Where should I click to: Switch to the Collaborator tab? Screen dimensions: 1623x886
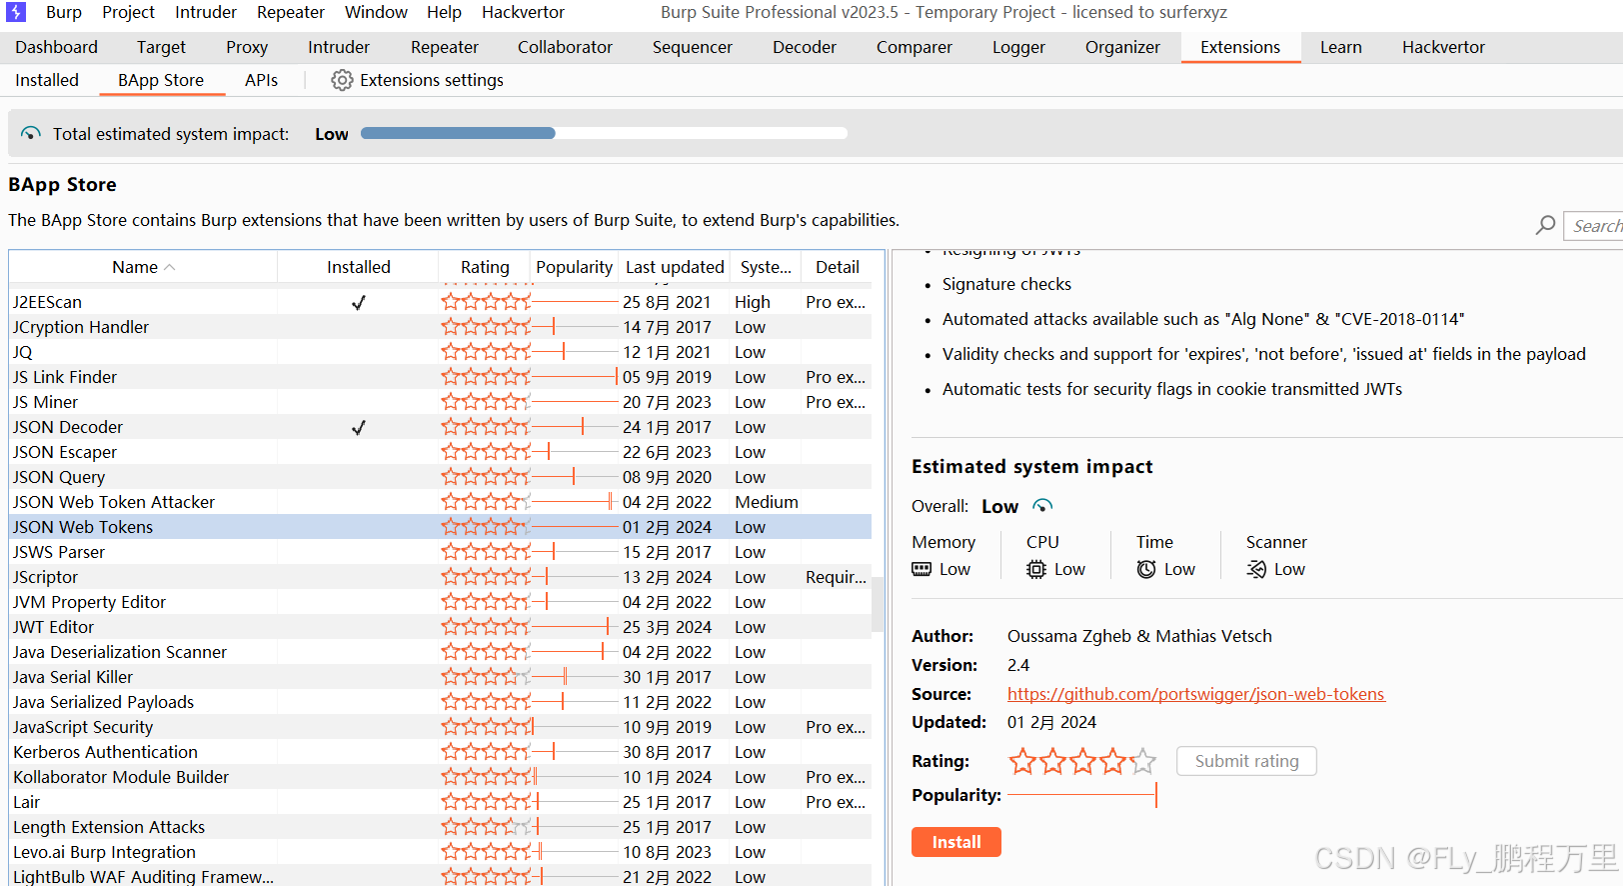(565, 47)
